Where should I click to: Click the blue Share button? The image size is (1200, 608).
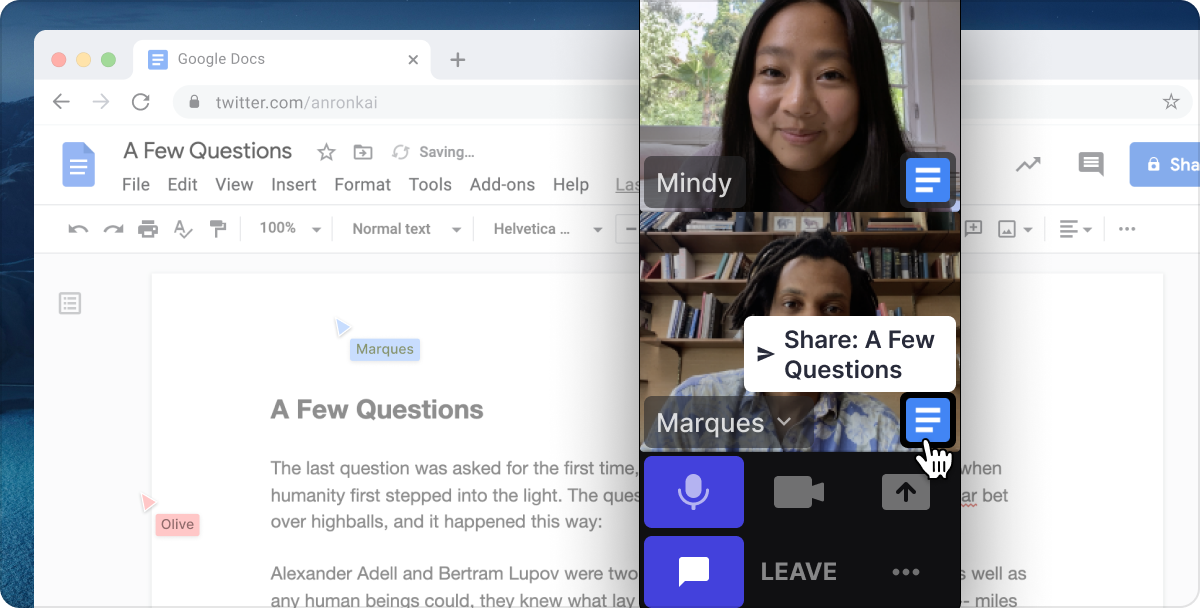pyautogui.click(x=1165, y=164)
